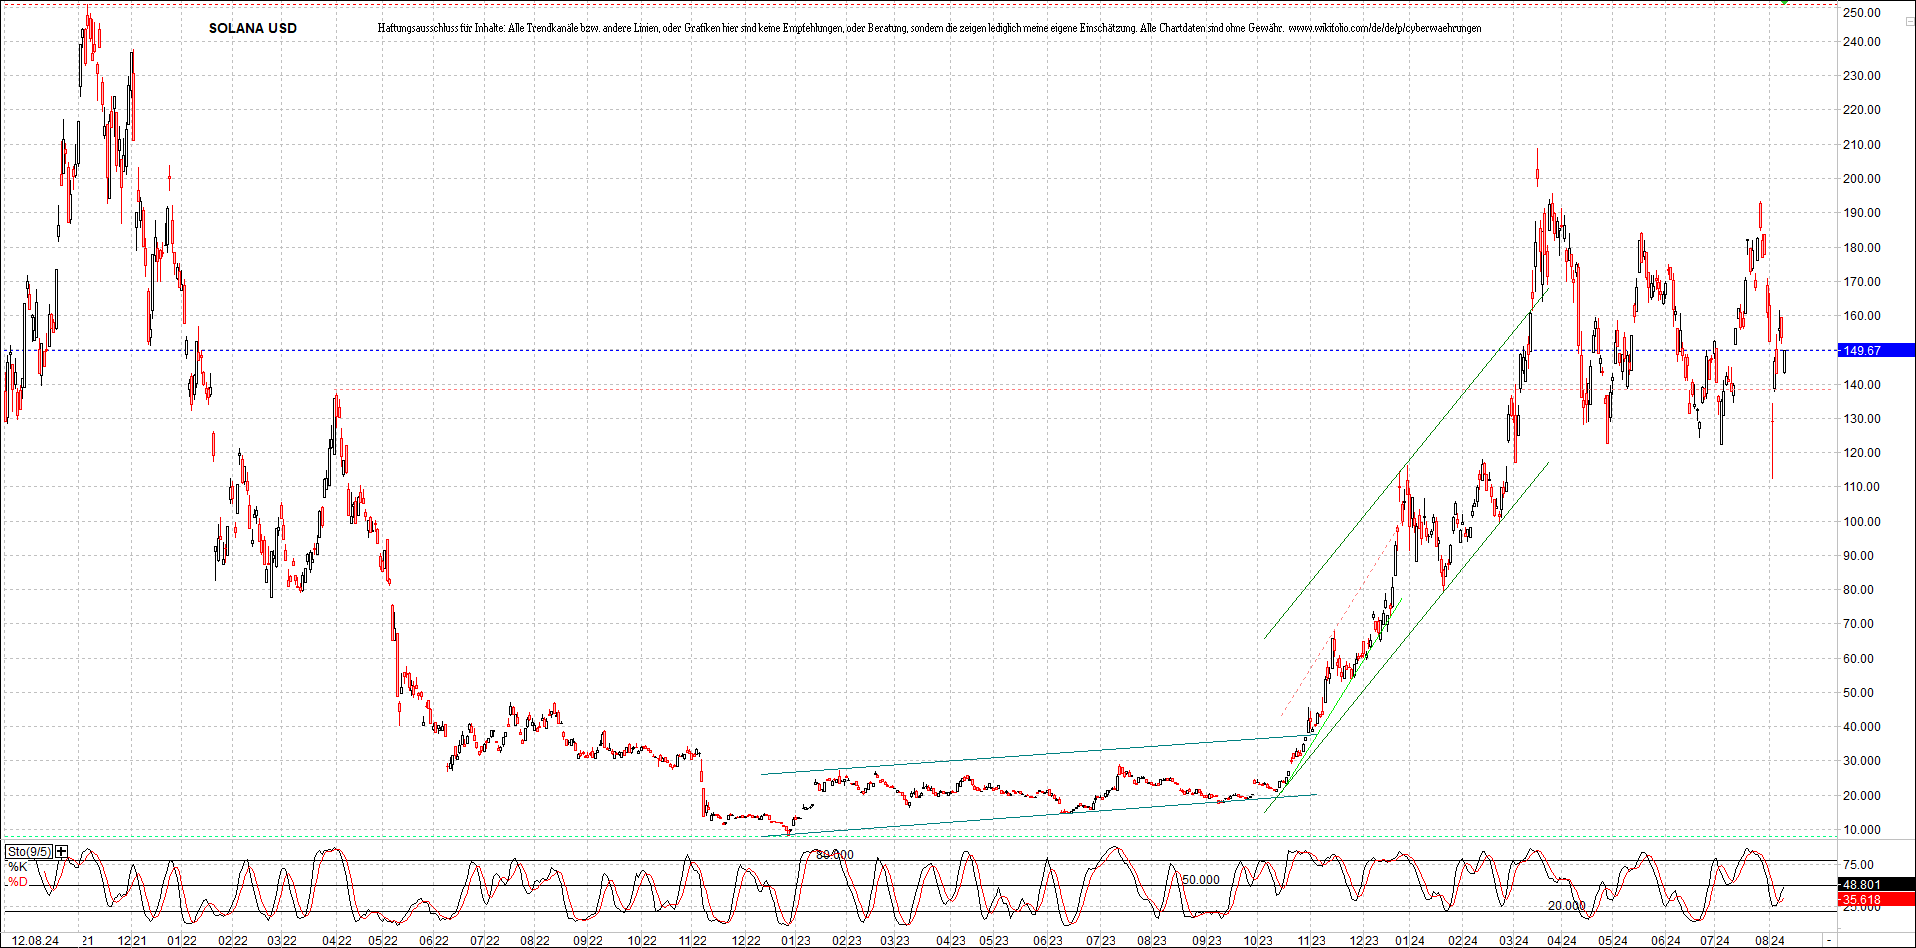
Task: Click the 200.00 price axis label
Action: [x=1862, y=179]
